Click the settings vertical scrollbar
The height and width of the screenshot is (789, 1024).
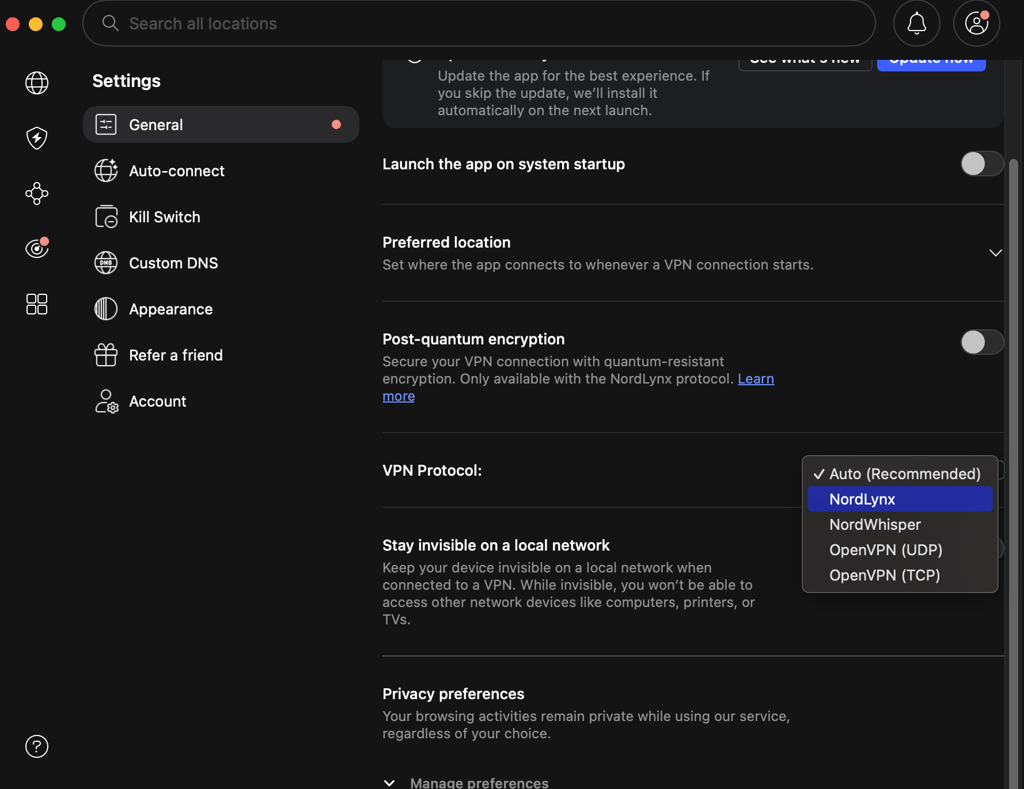pyautogui.click(x=1014, y=473)
